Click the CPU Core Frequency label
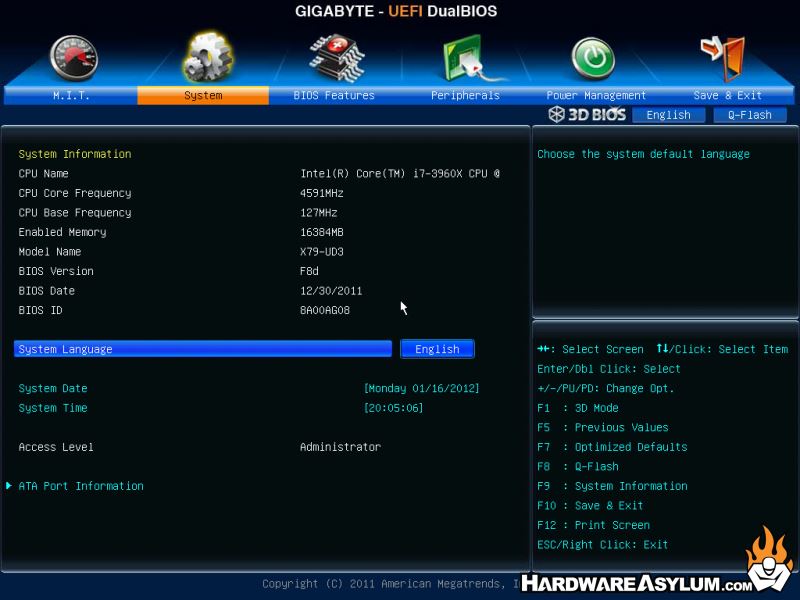 (74, 193)
